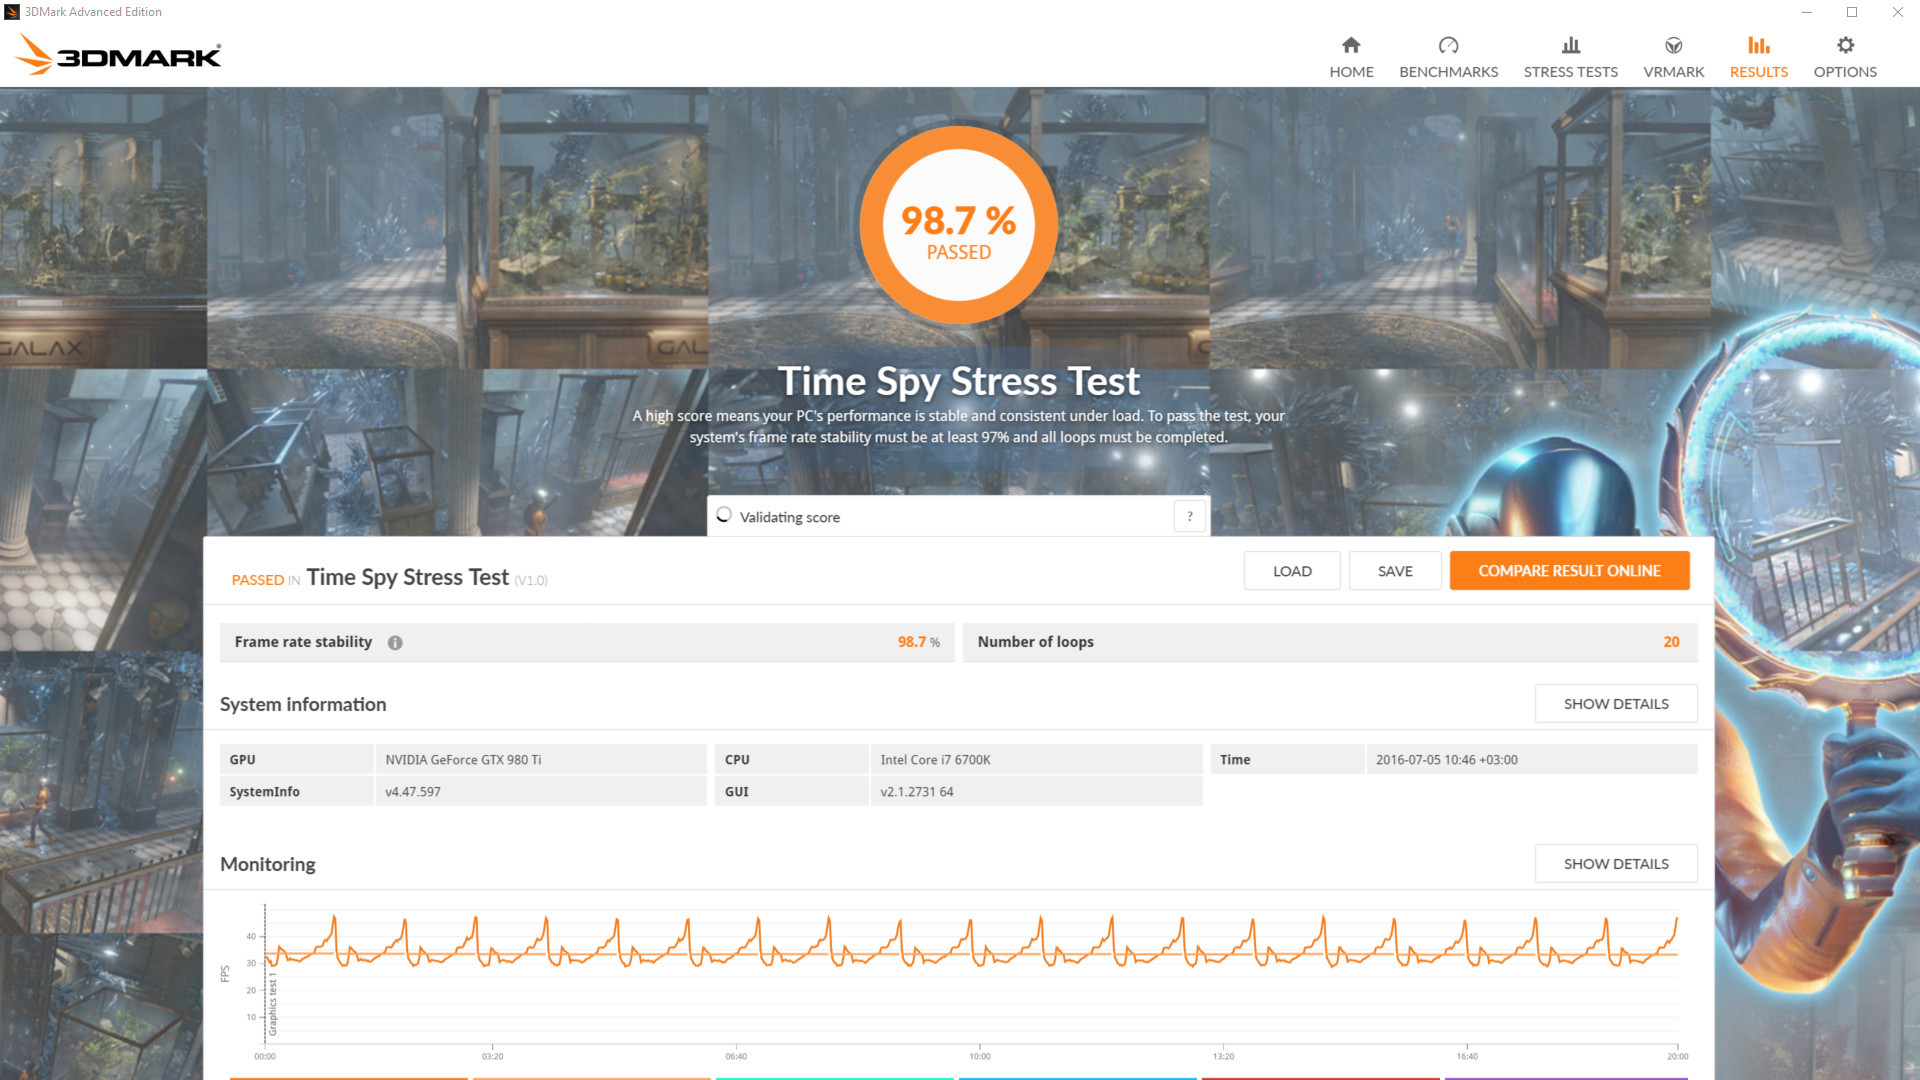Click the 98.7 % PASSED score circle
The height and width of the screenshot is (1080, 1920).
click(x=958, y=225)
